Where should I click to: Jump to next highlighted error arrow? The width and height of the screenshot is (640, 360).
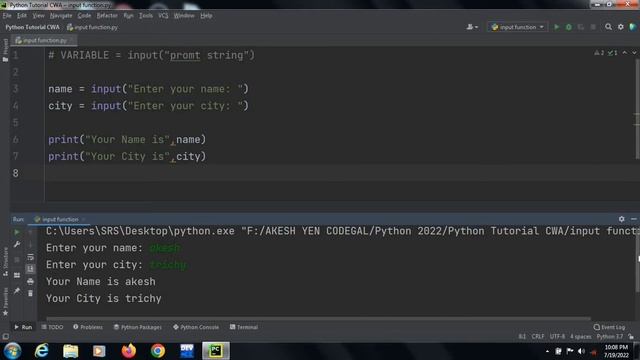point(634,53)
